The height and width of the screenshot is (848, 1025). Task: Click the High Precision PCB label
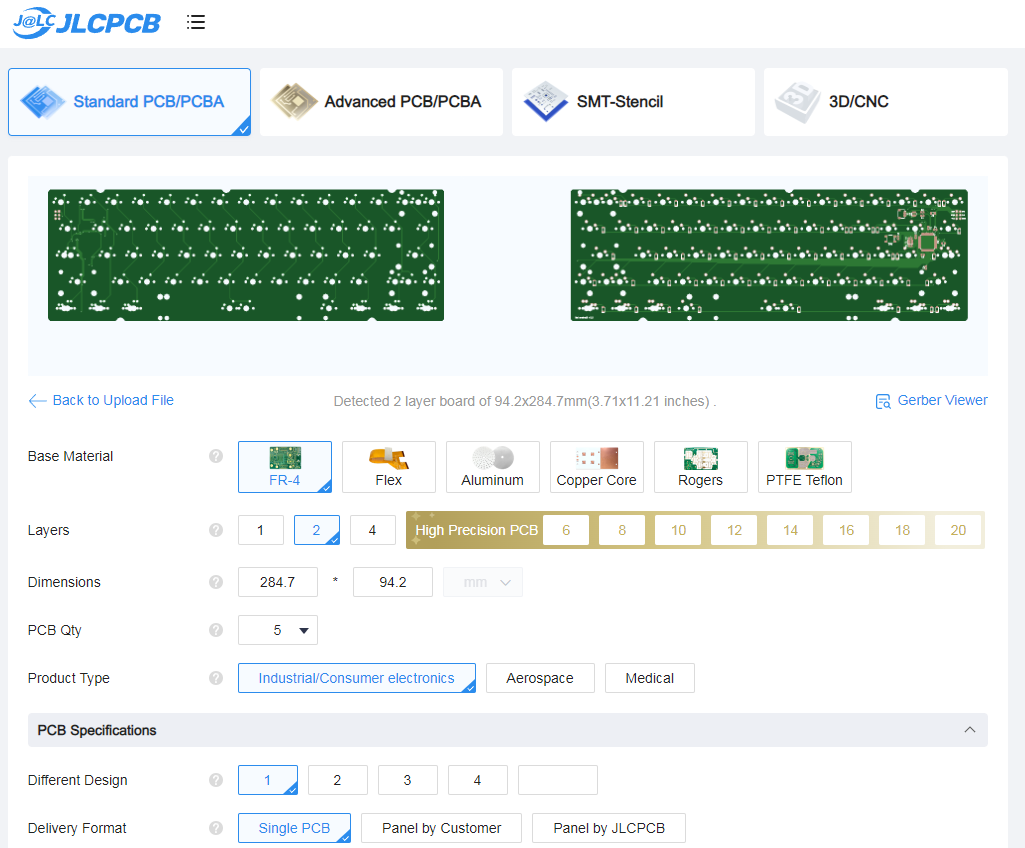tap(477, 530)
